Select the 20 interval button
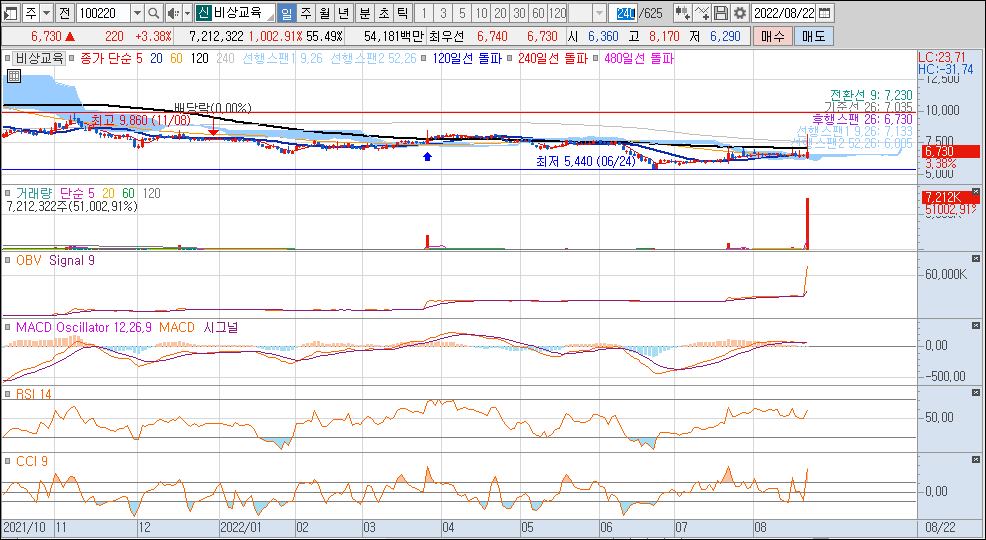 [x=500, y=13]
